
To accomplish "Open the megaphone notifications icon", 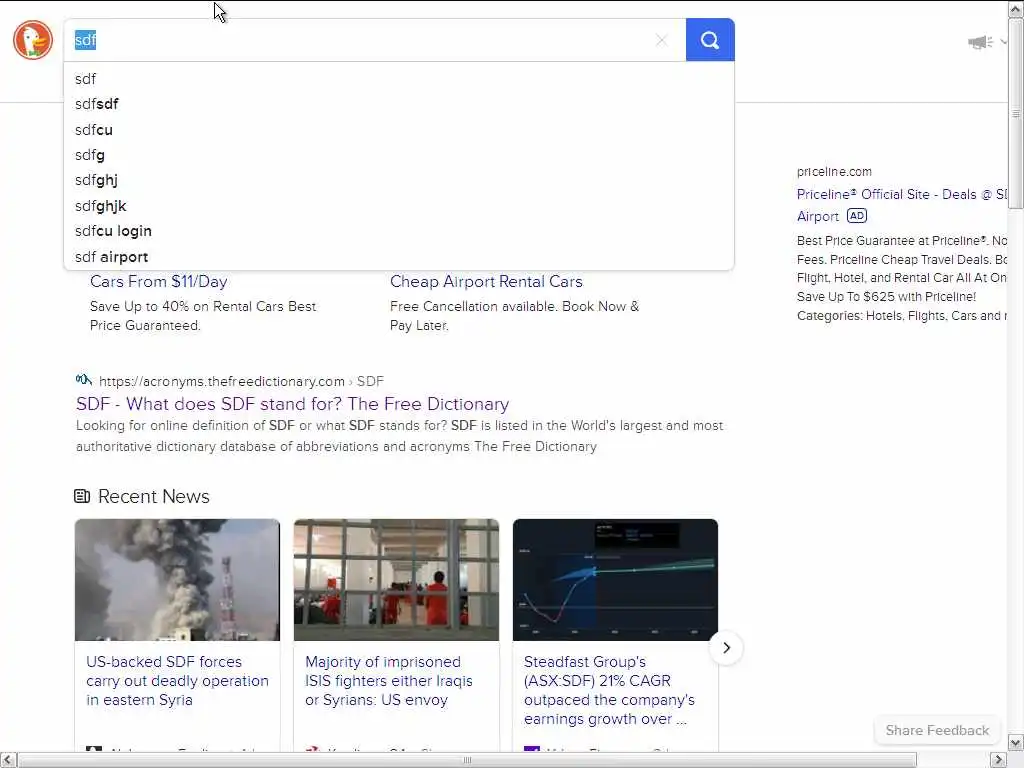I will (980, 42).
